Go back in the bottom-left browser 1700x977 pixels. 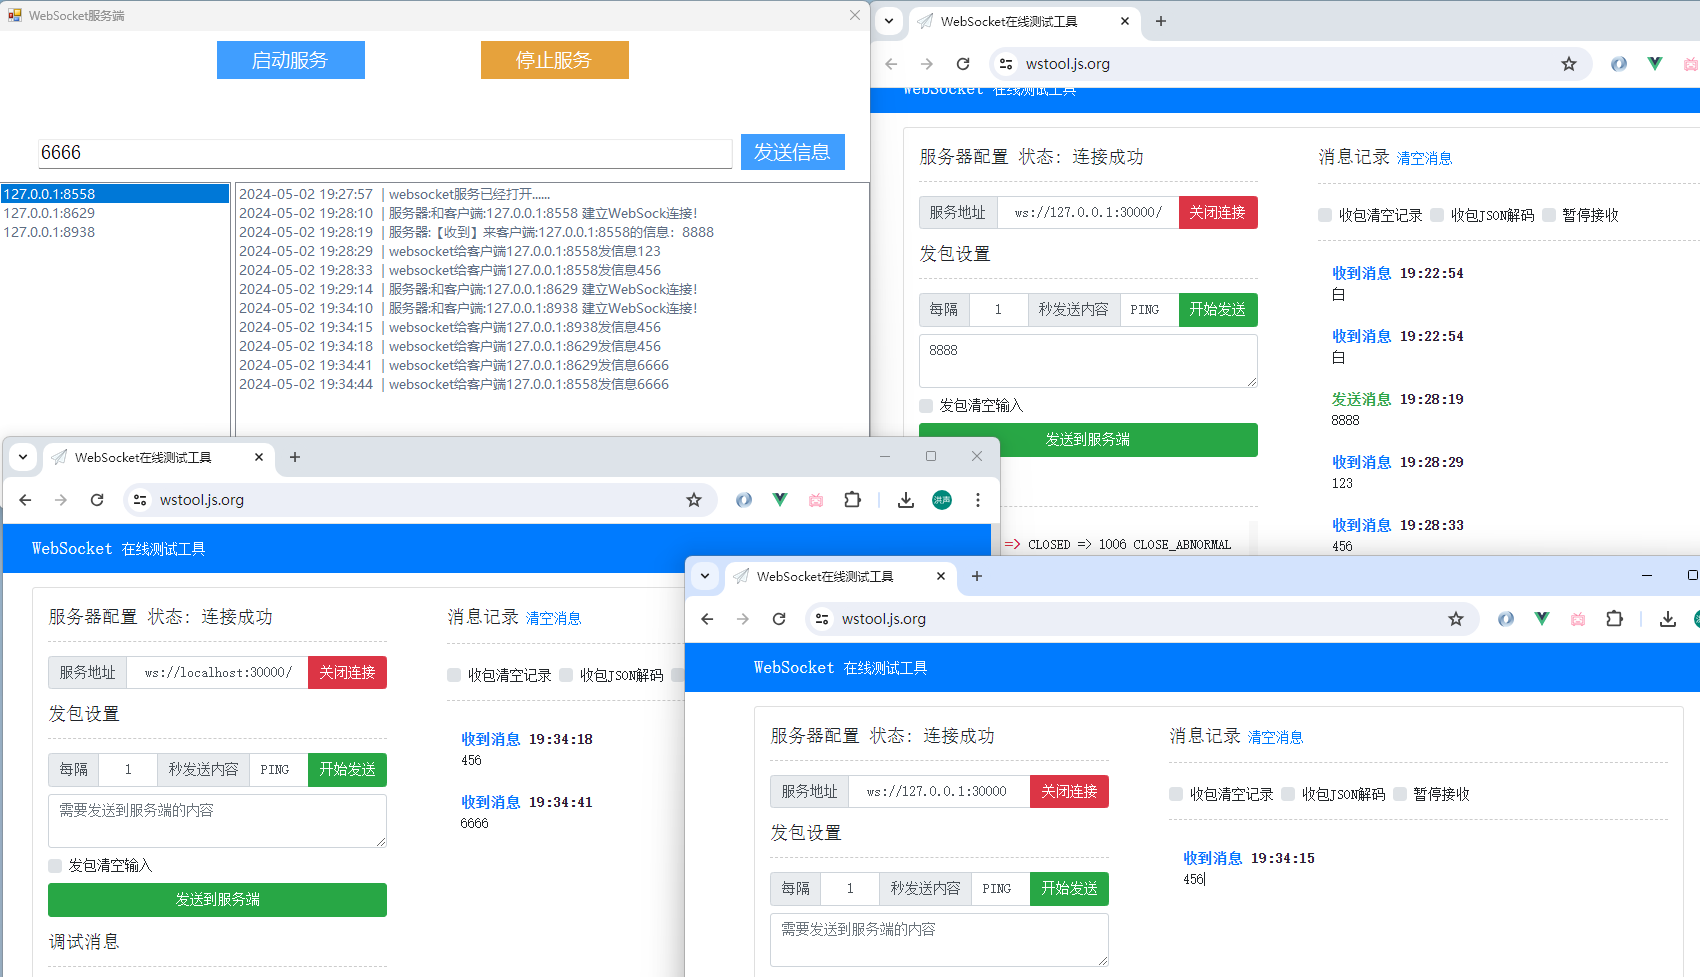click(25, 500)
